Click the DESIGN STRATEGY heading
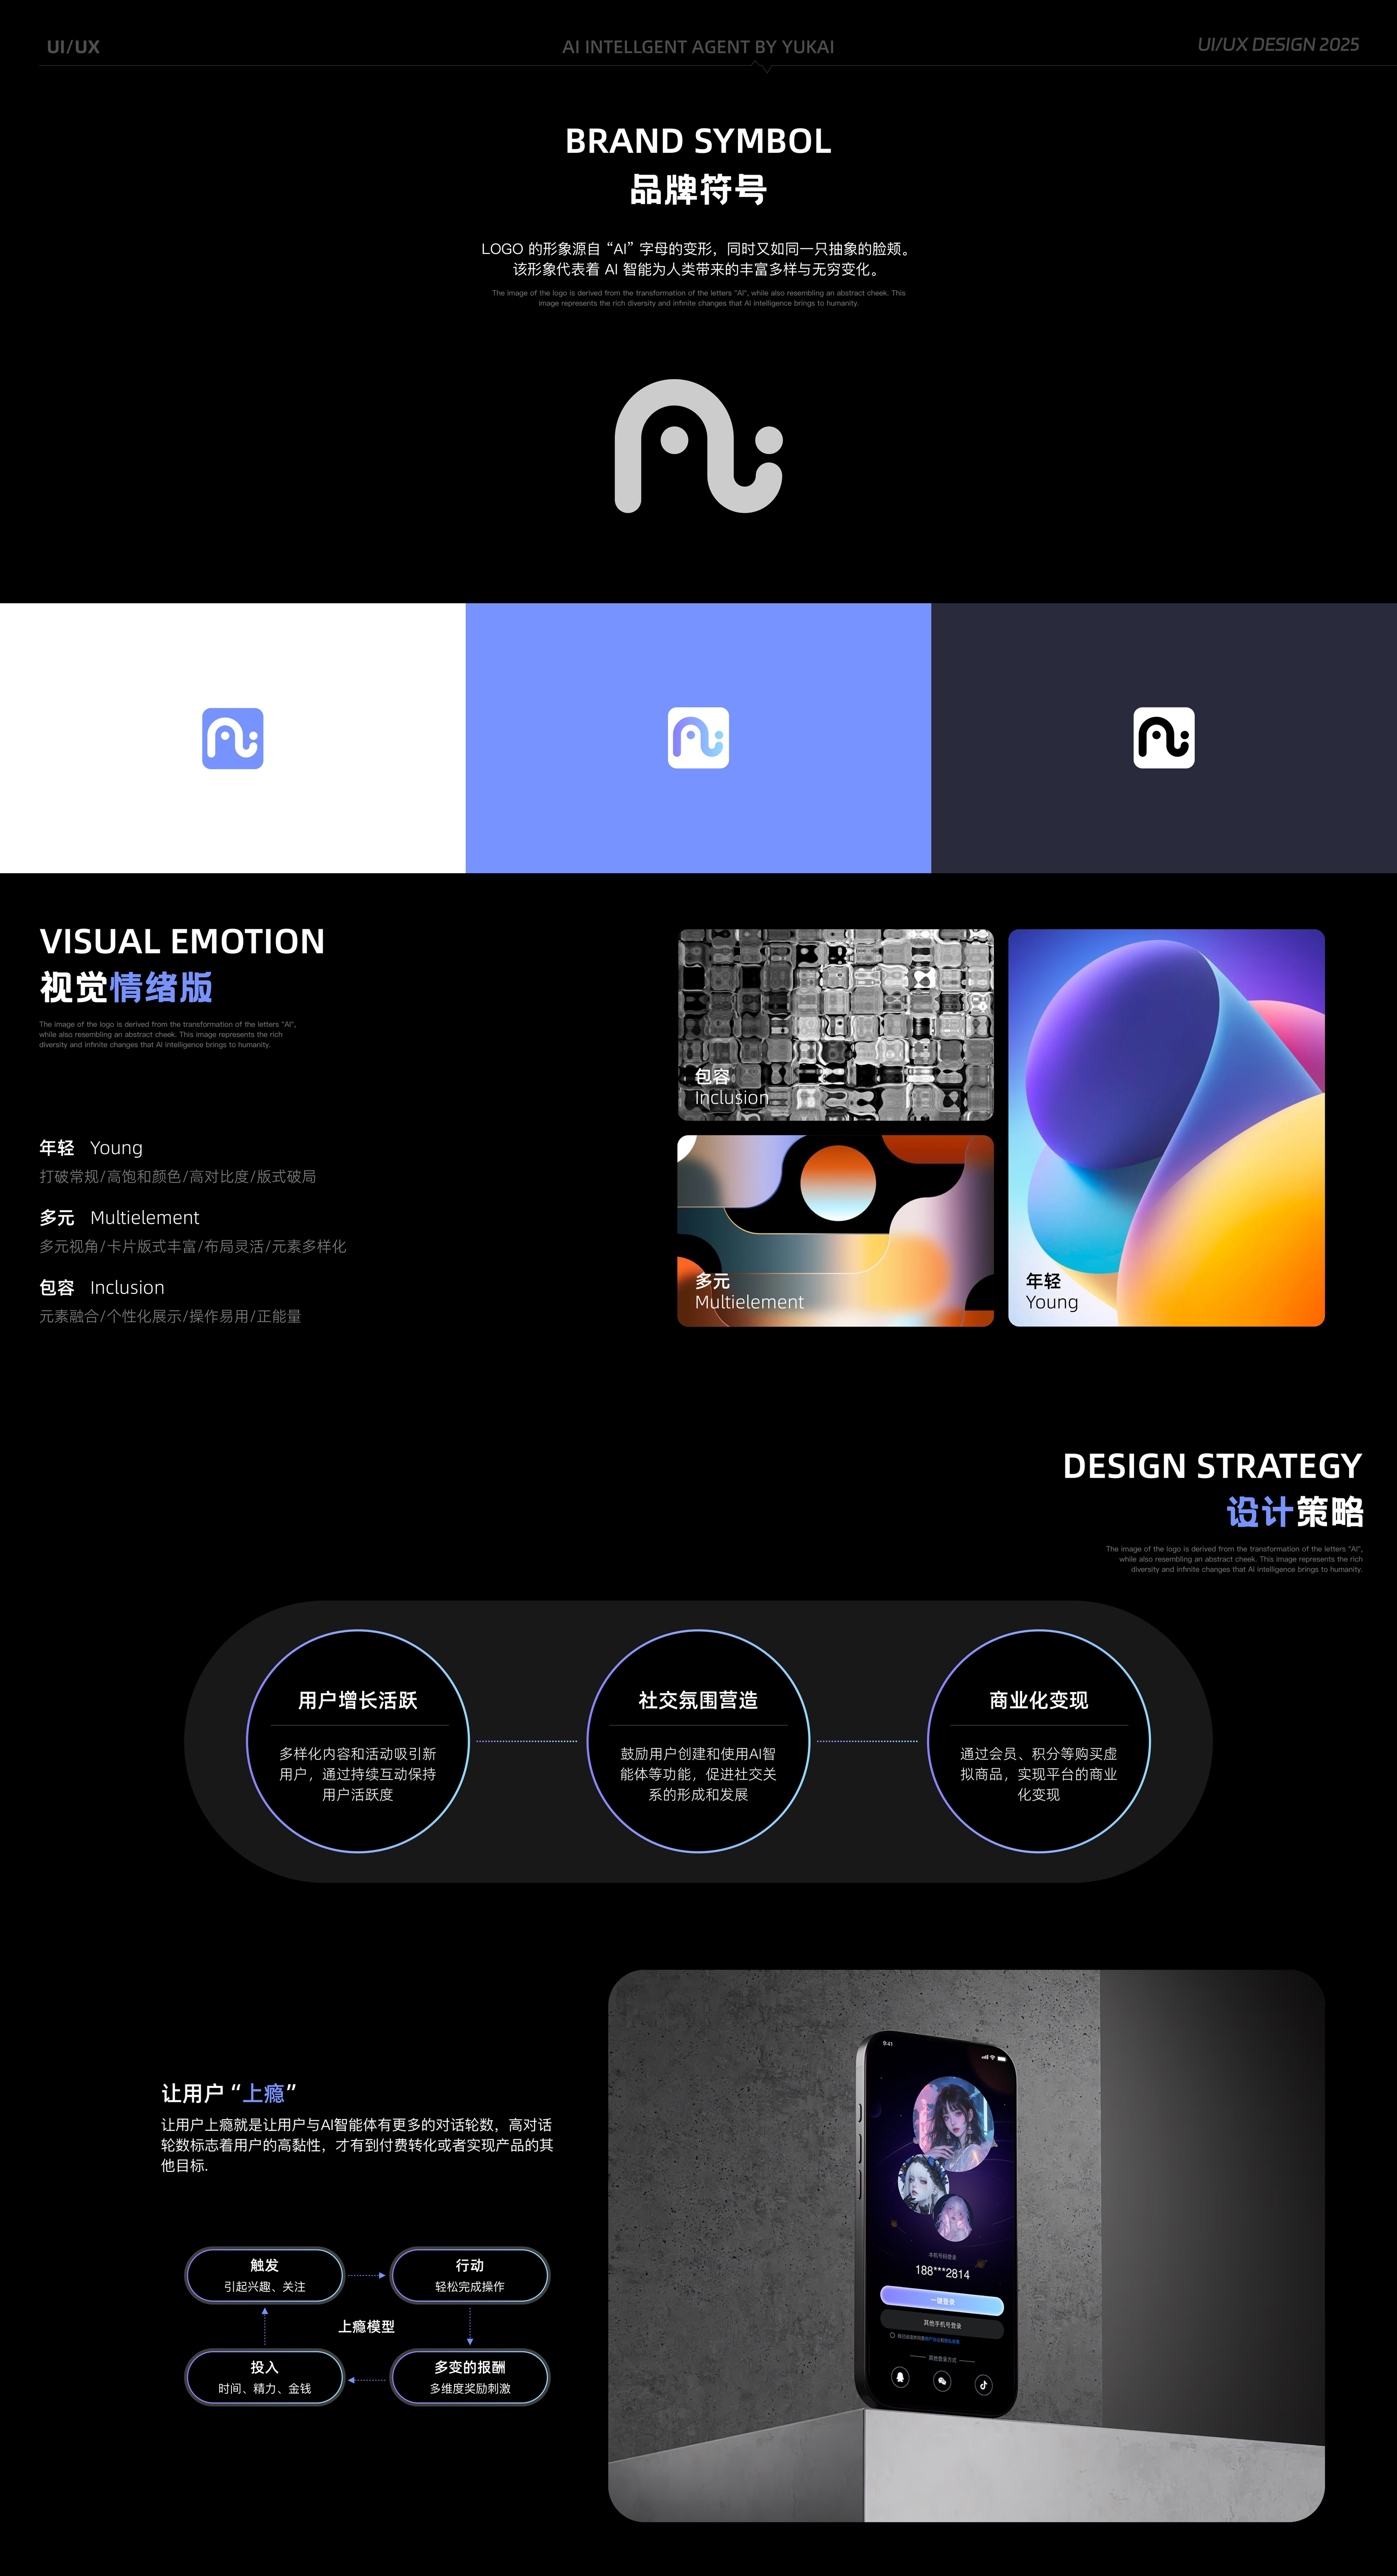This screenshot has width=1397, height=2576. 1212,1465
